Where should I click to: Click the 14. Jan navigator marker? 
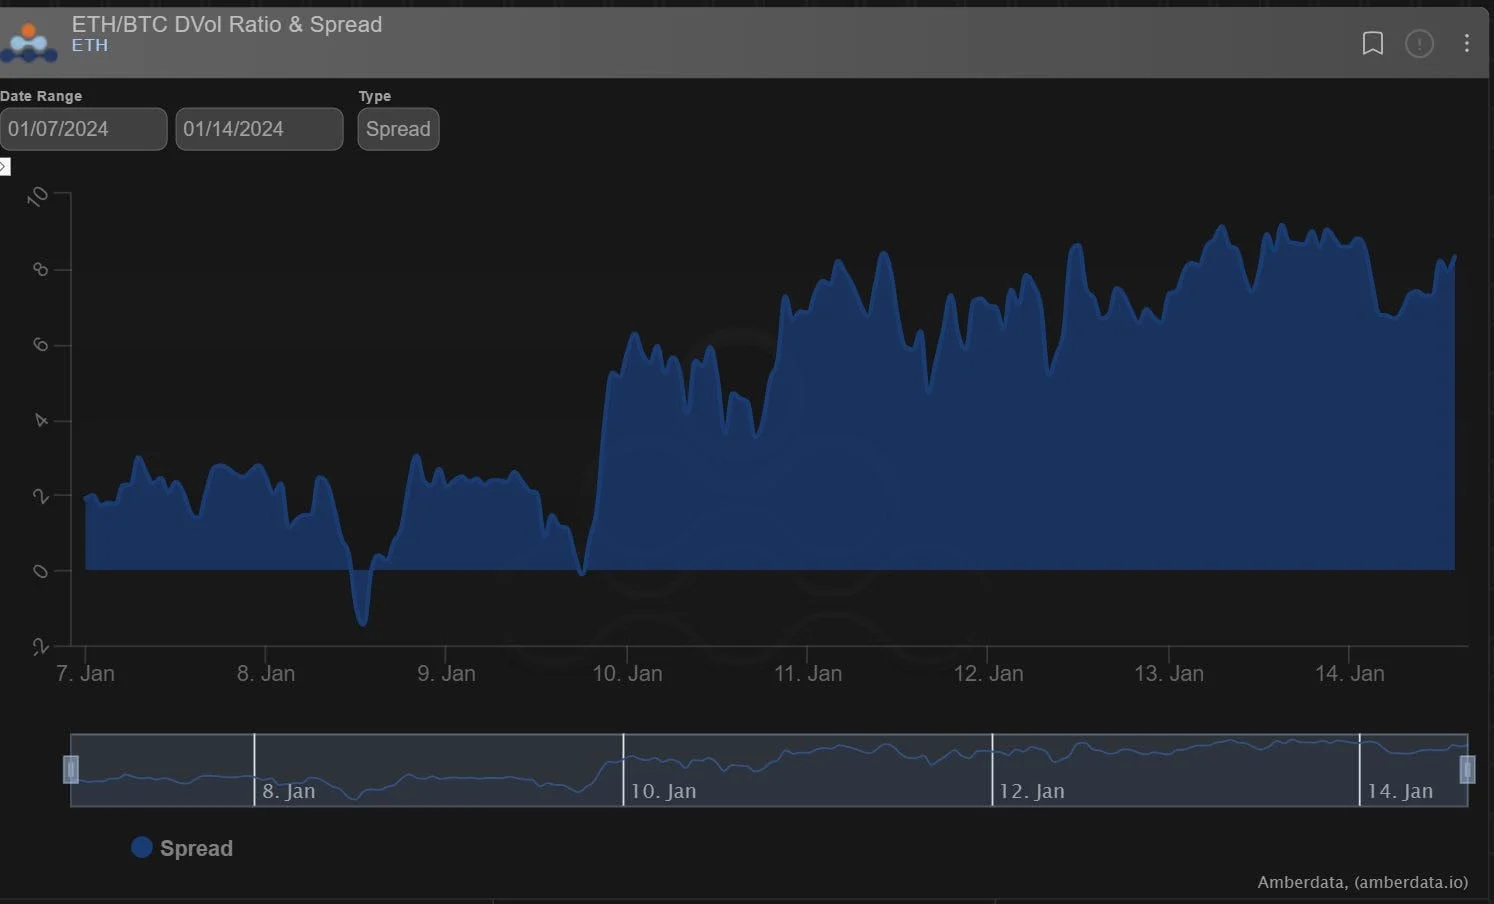1400,791
